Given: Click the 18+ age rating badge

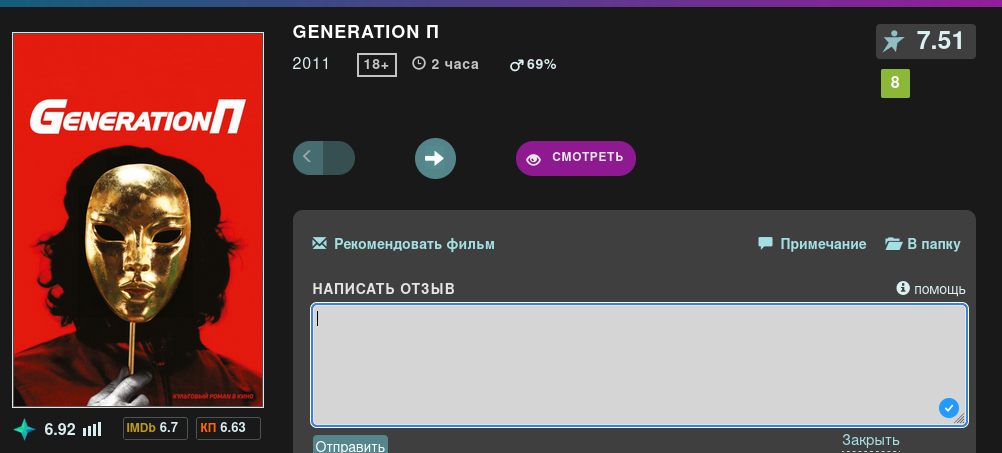Looking at the screenshot, I should [377, 65].
